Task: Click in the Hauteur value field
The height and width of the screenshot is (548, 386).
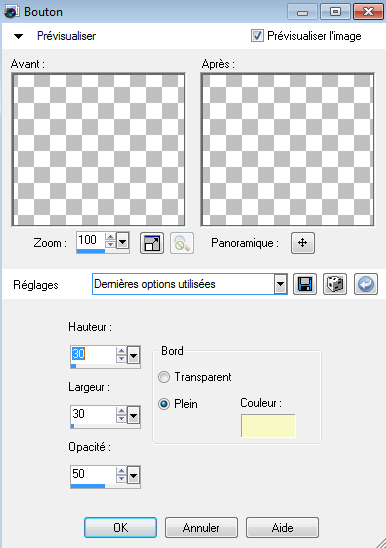Action: click(93, 354)
